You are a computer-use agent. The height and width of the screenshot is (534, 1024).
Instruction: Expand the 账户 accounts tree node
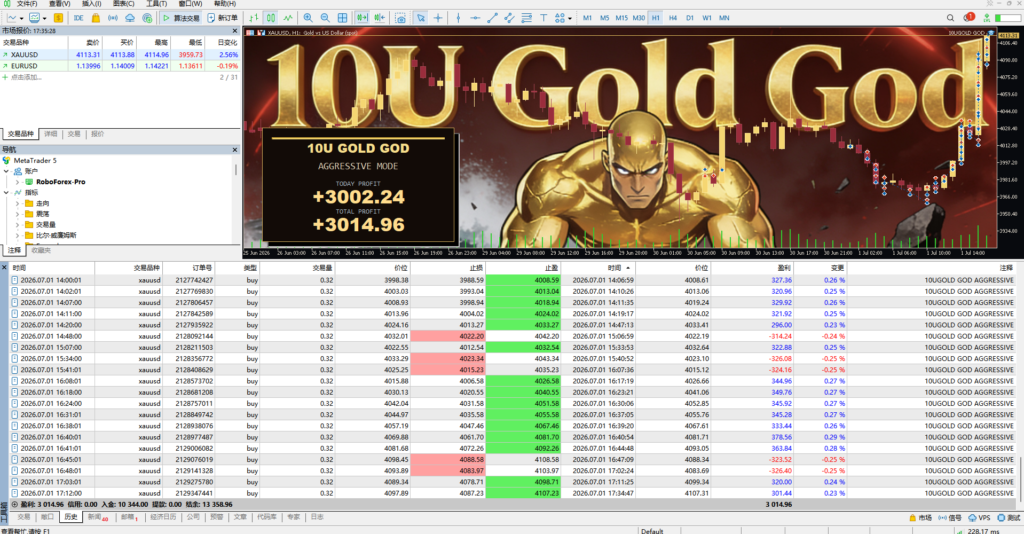pos(7,171)
